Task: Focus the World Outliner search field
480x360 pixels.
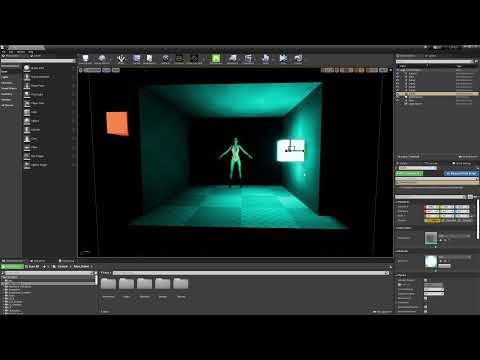Action: point(434,61)
